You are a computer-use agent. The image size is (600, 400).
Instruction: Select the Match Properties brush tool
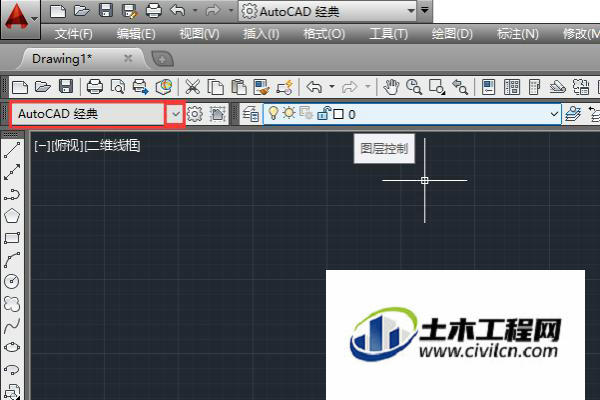point(262,87)
